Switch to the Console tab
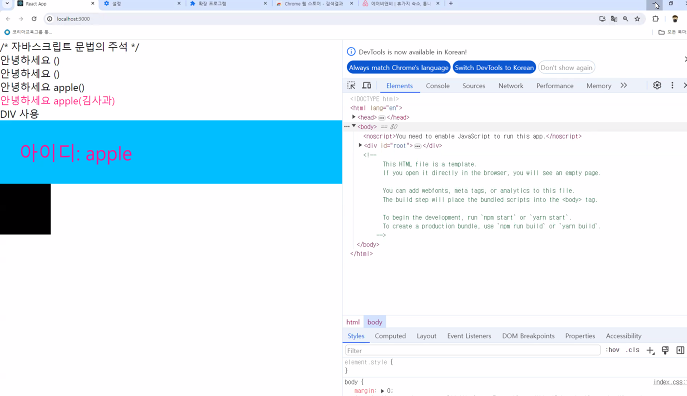This screenshot has height=396, width=687. click(438, 86)
